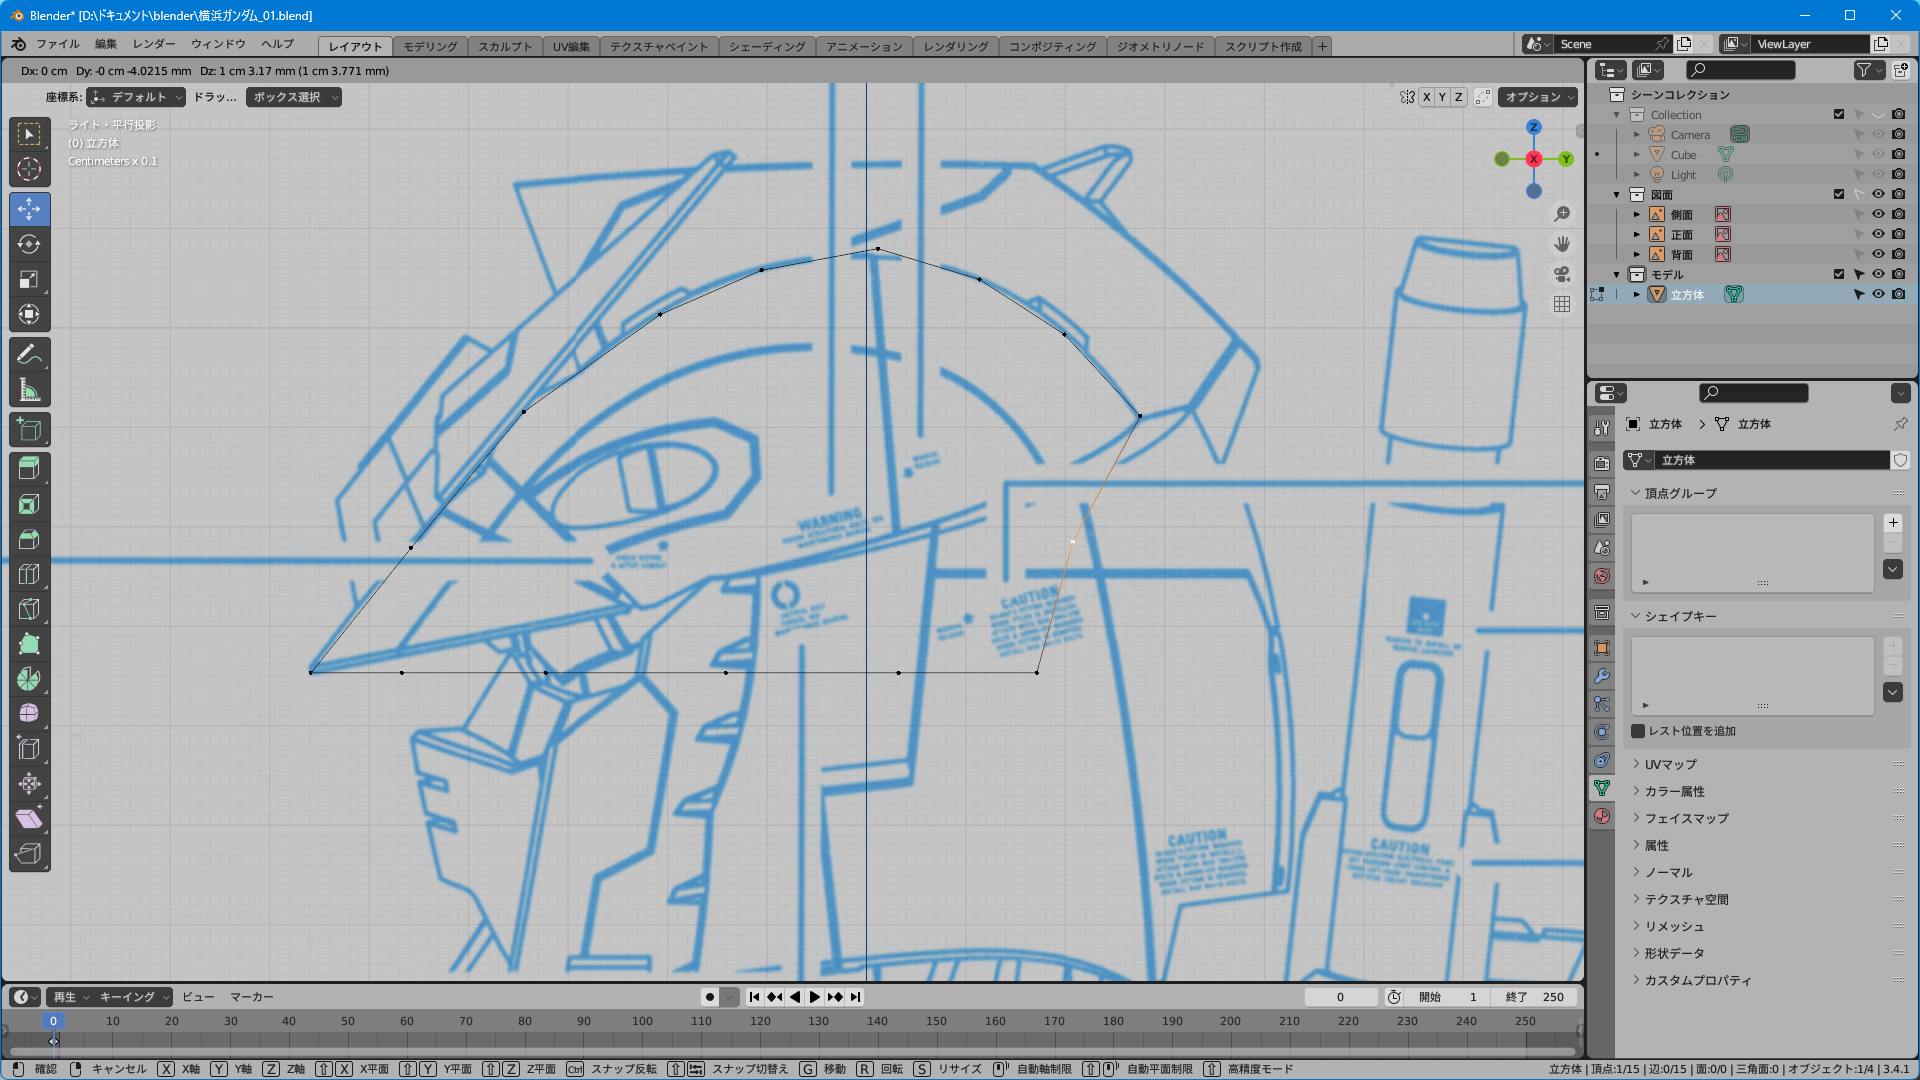Viewport: 1920px width, 1080px height.
Task: Click the camera view icon in viewport
Action: coord(1561,274)
